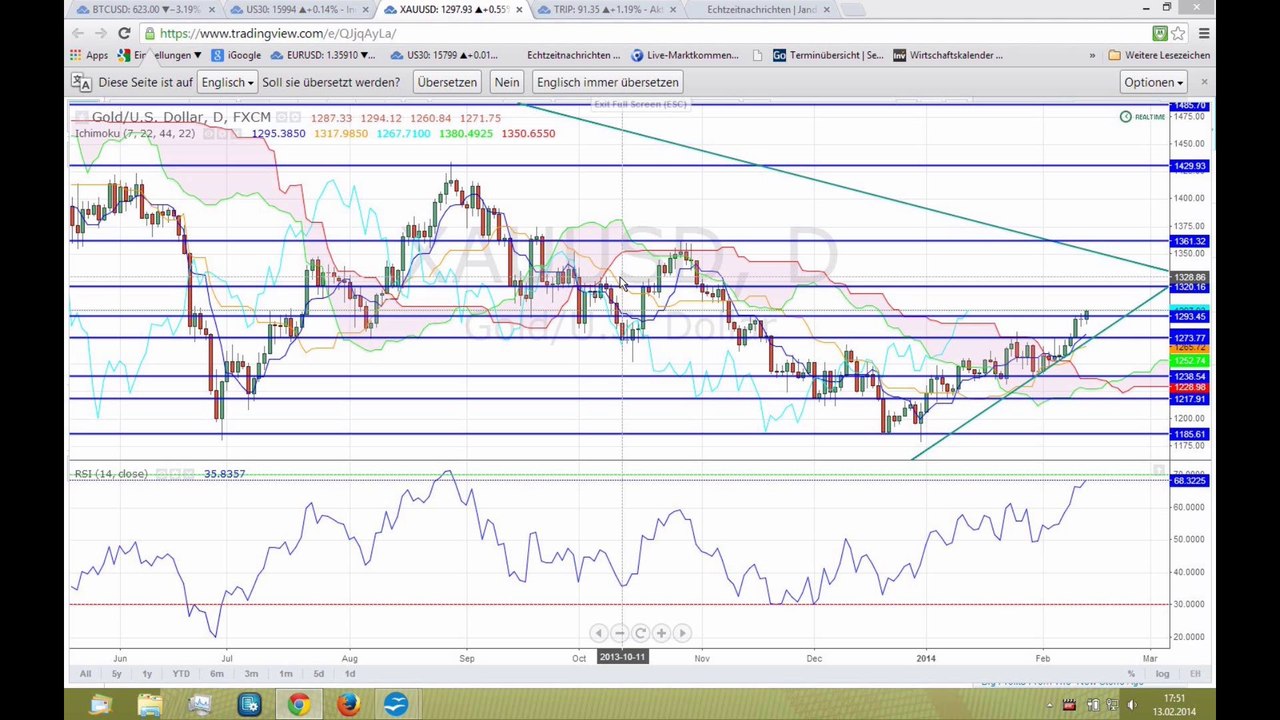Switch to the TRIP browser tab

(602, 10)
